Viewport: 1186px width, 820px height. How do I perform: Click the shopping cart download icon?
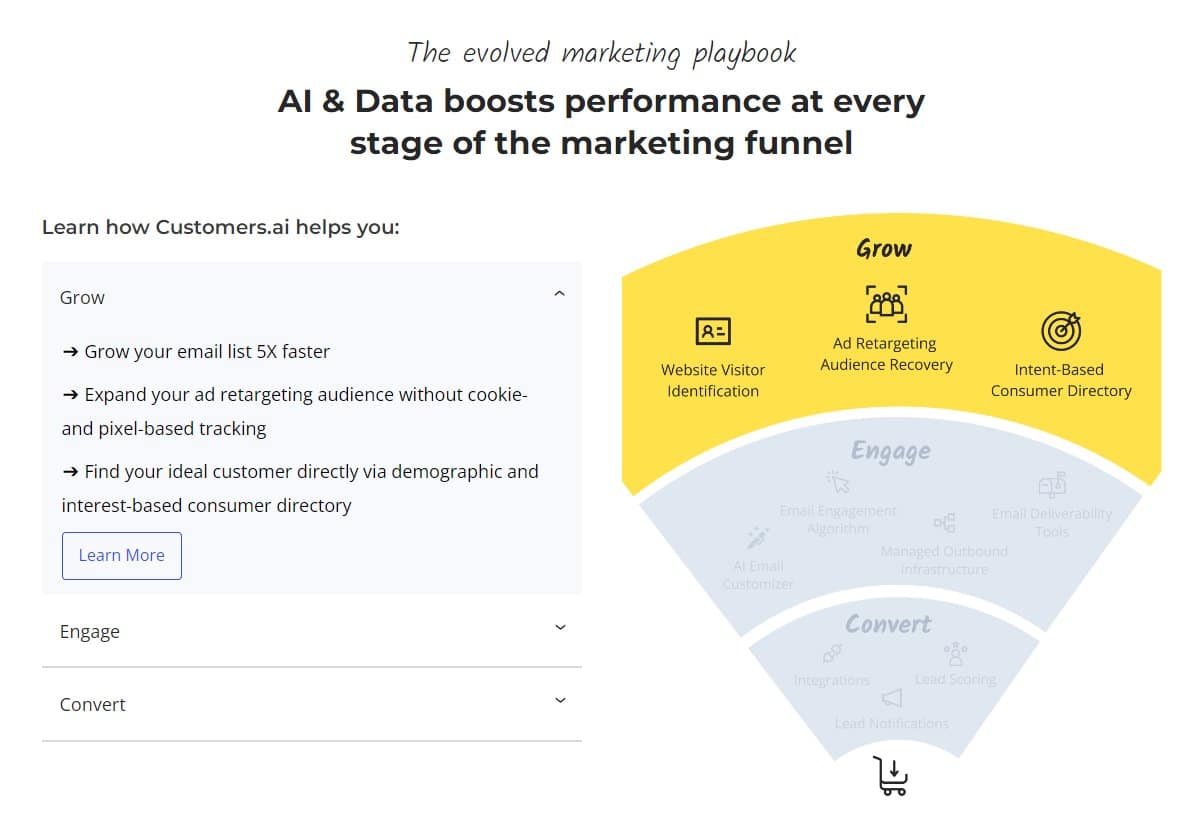[x=890, y=776]
